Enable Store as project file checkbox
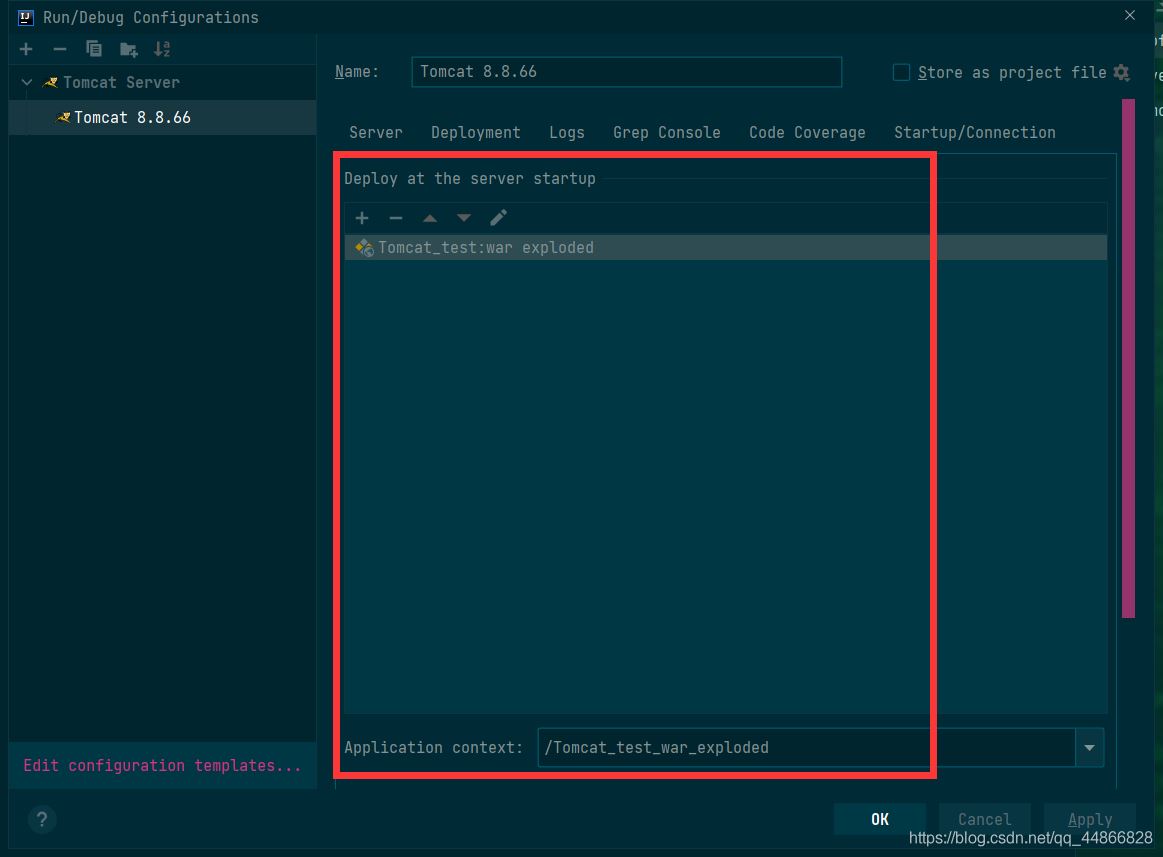The image size is (1163, 857). point(901,72)
